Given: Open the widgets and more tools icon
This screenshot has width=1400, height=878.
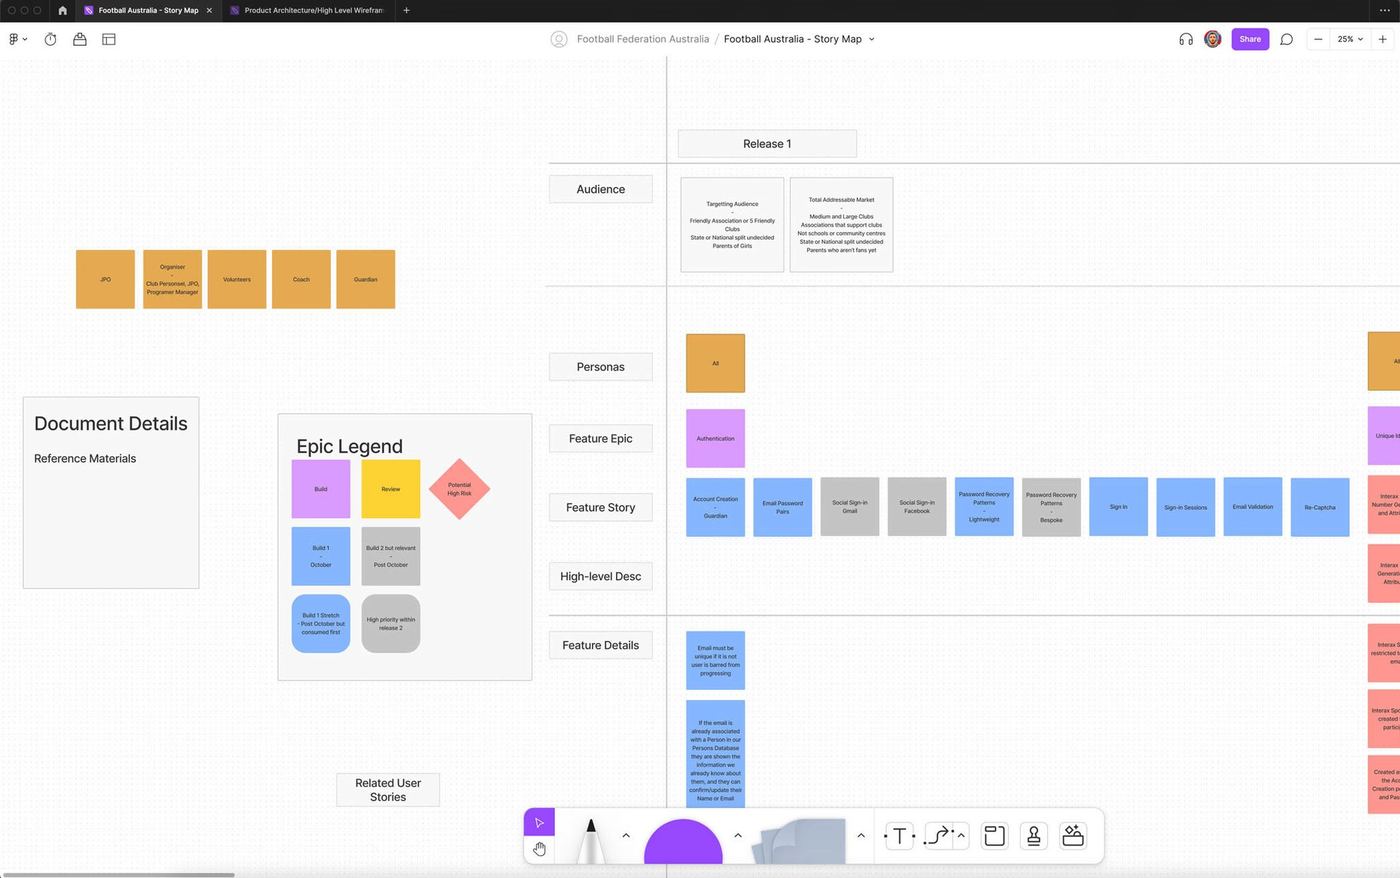Looking at the screenshot, I should 1073,836.
